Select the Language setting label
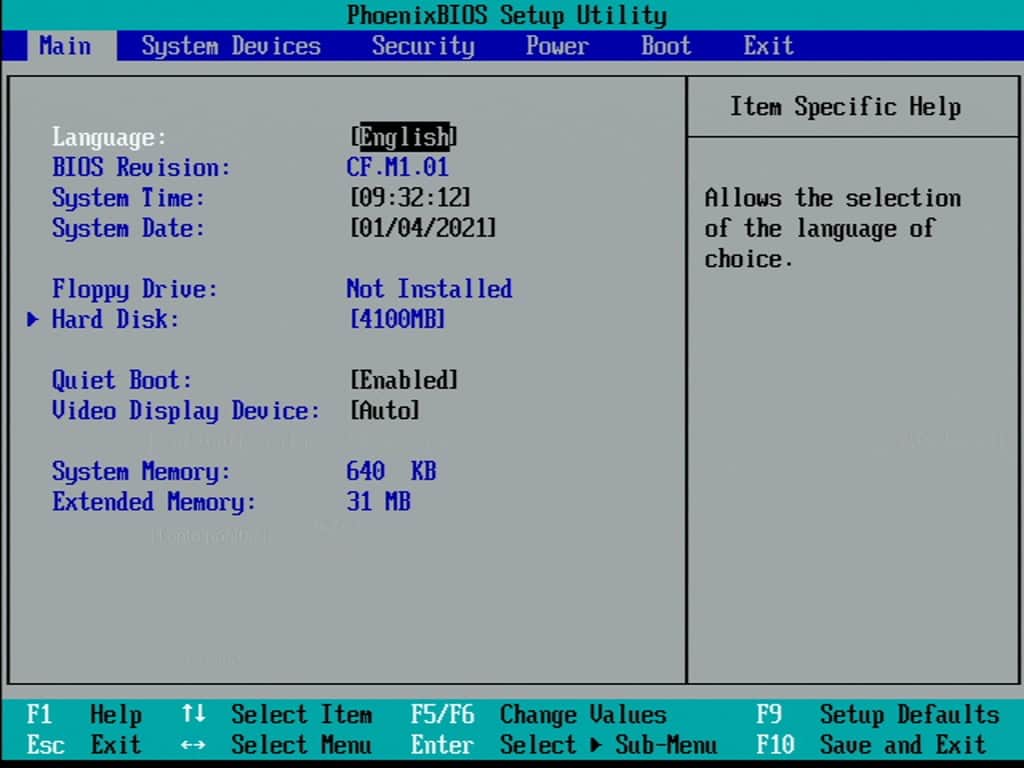 tap(110, 137)
